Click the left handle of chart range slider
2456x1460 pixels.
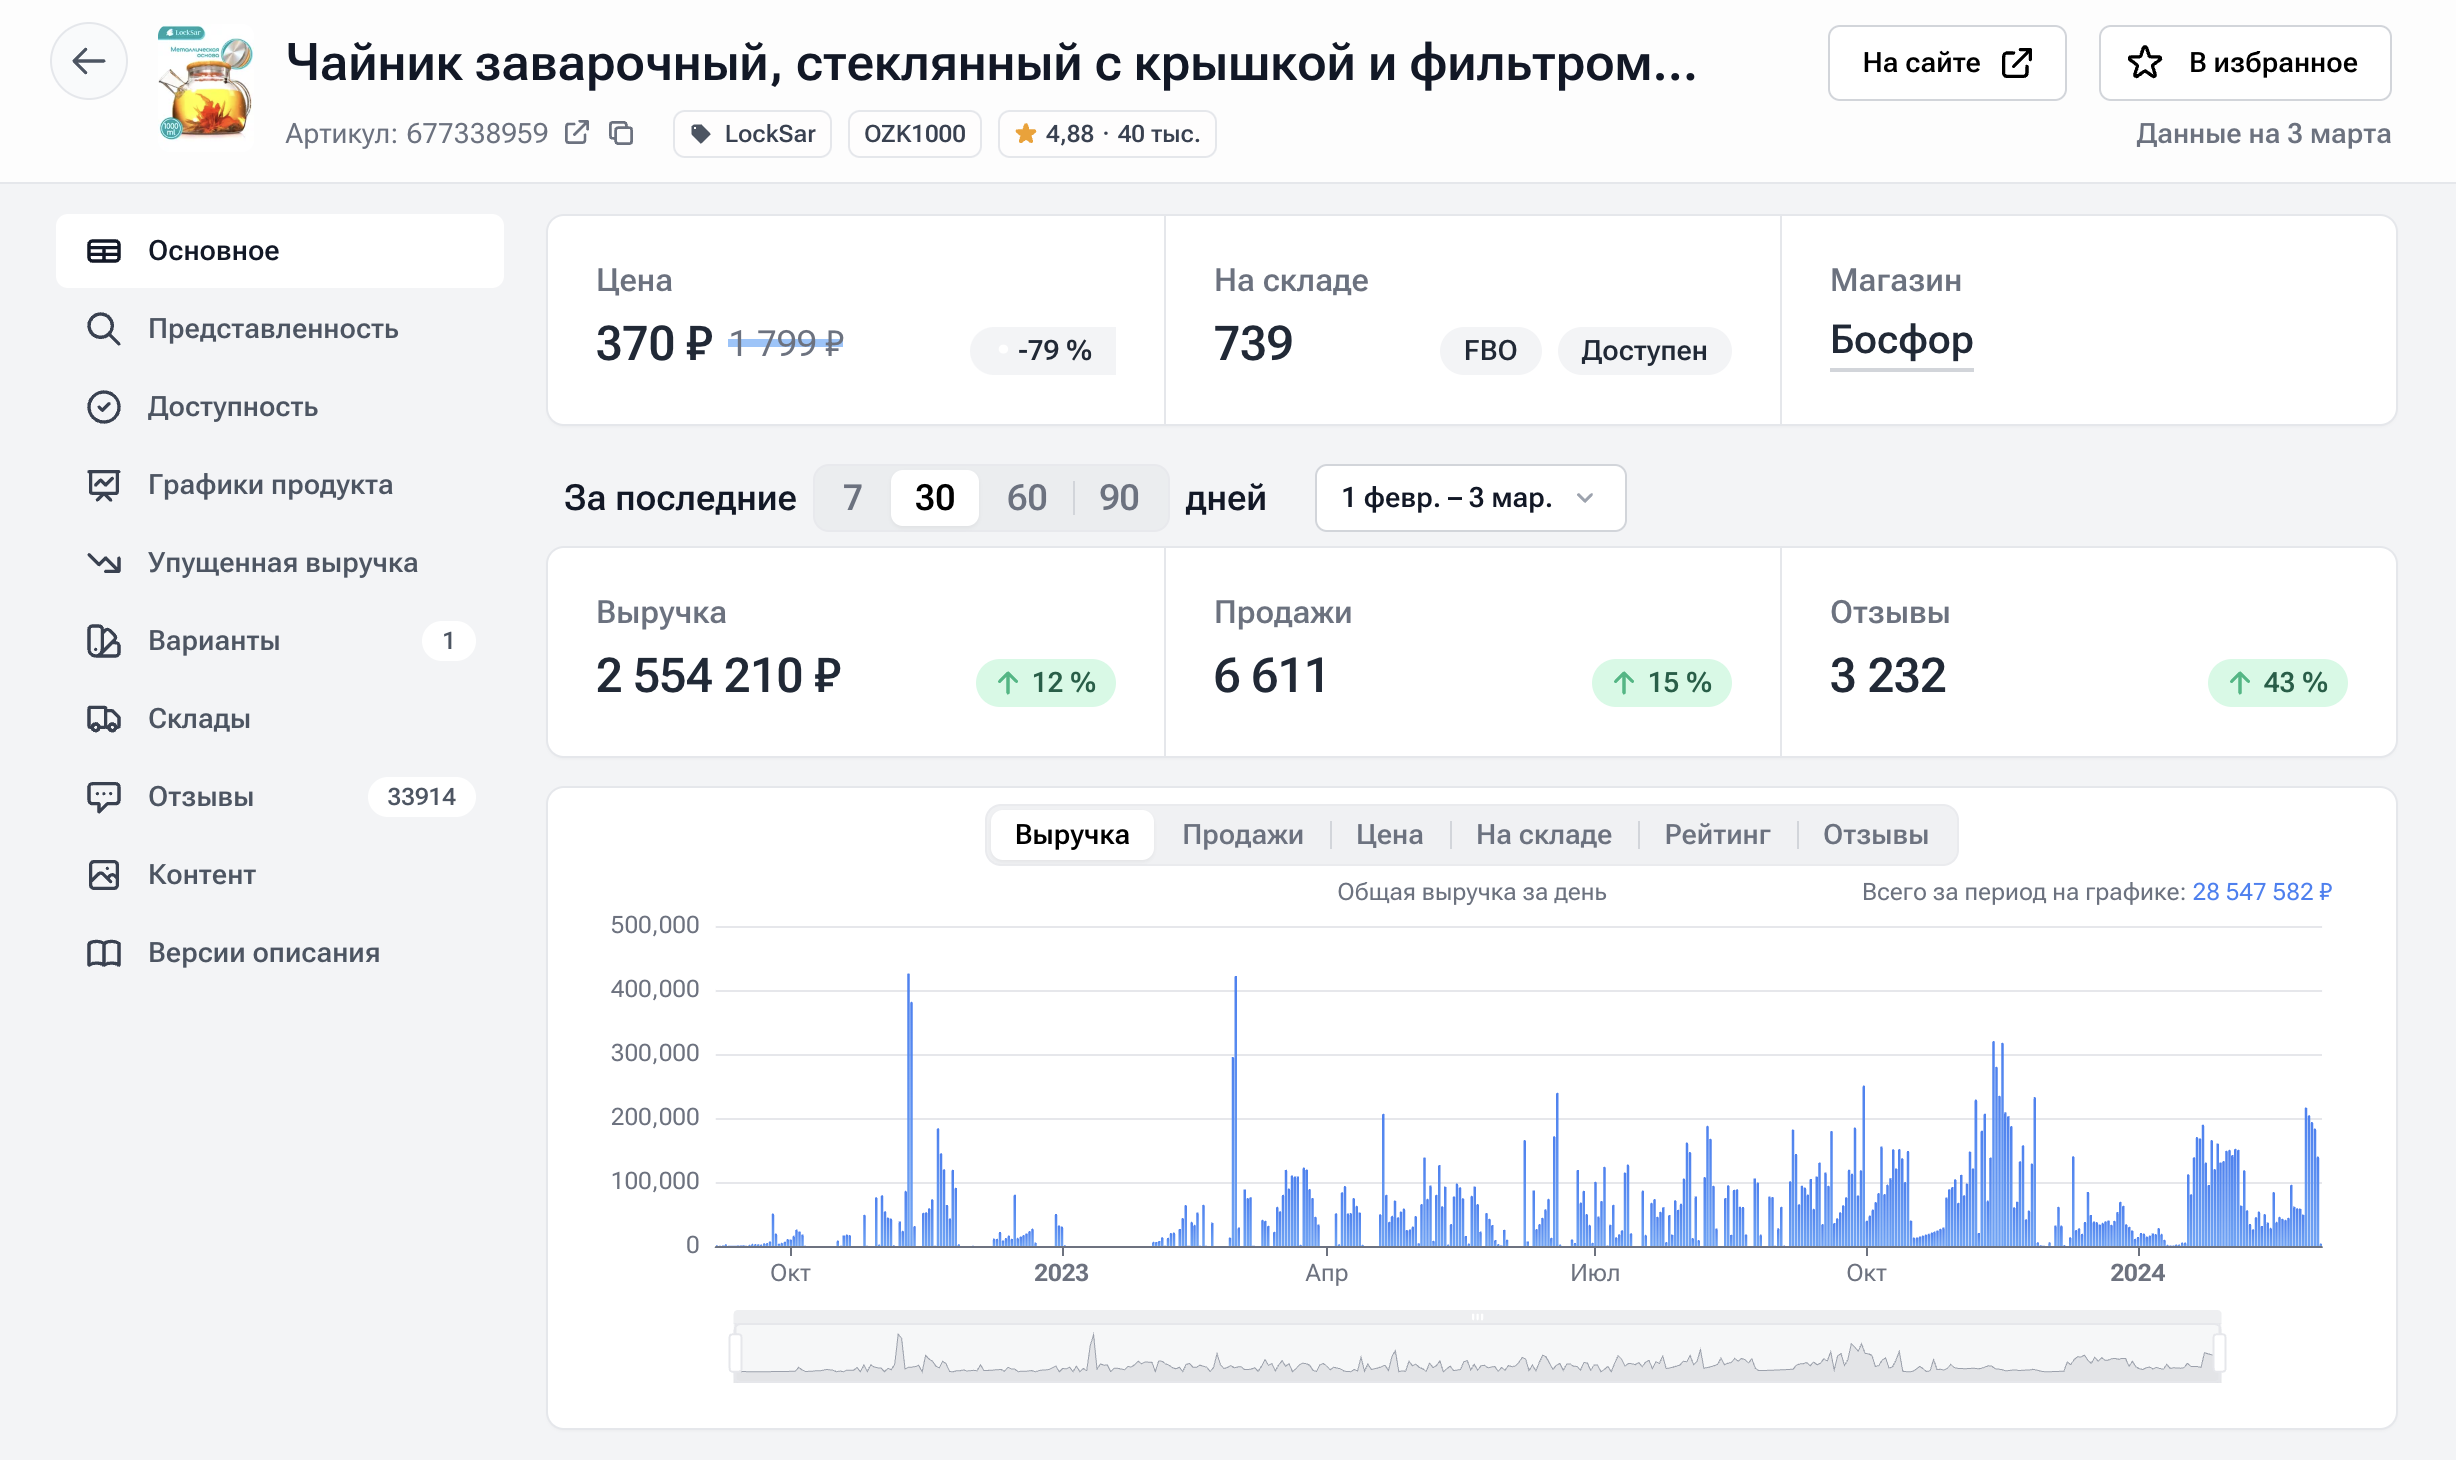click(x=736, y=1353)
